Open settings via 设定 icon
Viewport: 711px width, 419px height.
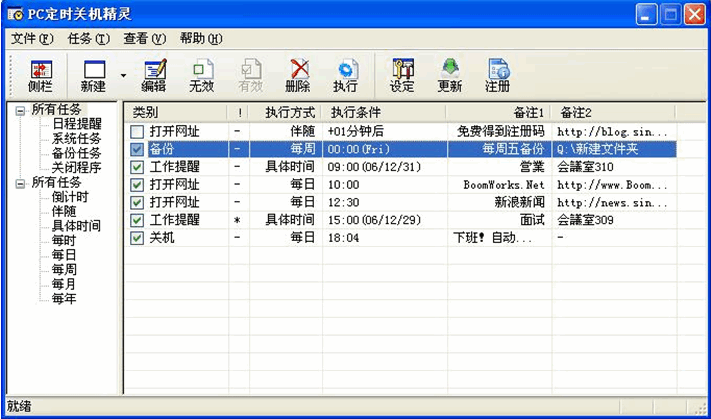pos(402,75)
